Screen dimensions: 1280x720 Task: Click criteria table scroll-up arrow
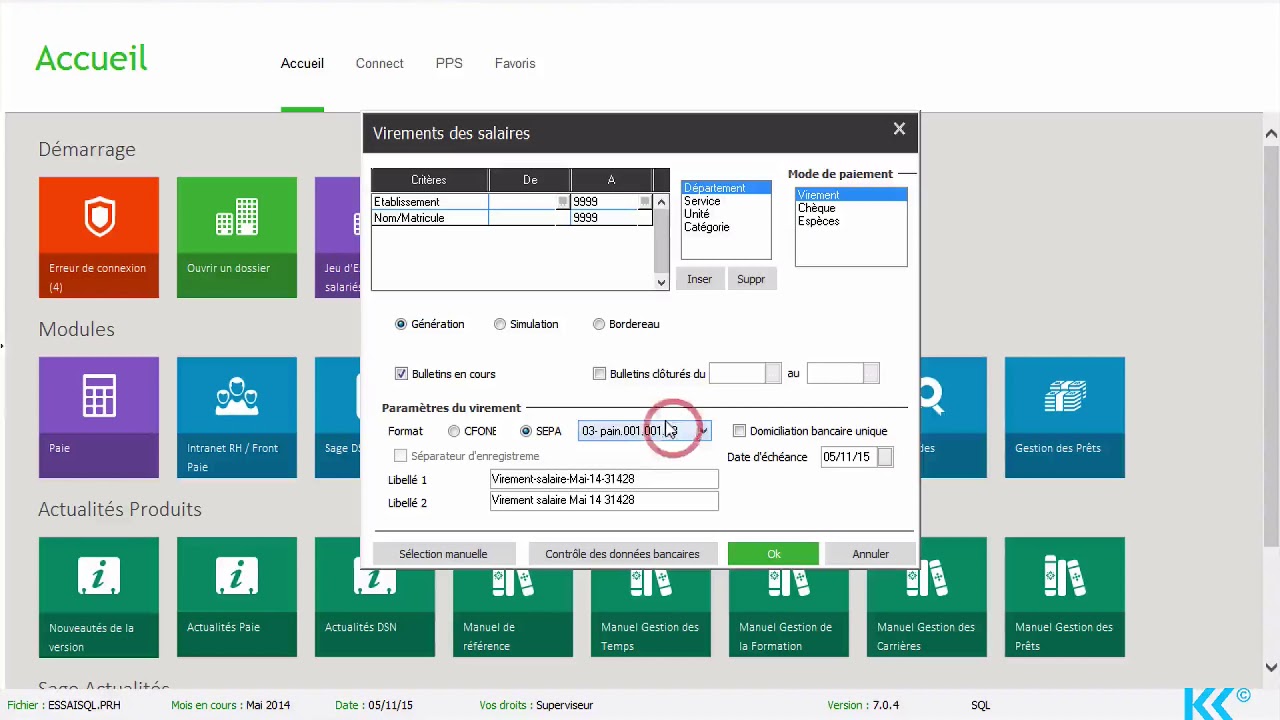coord(661,203)
